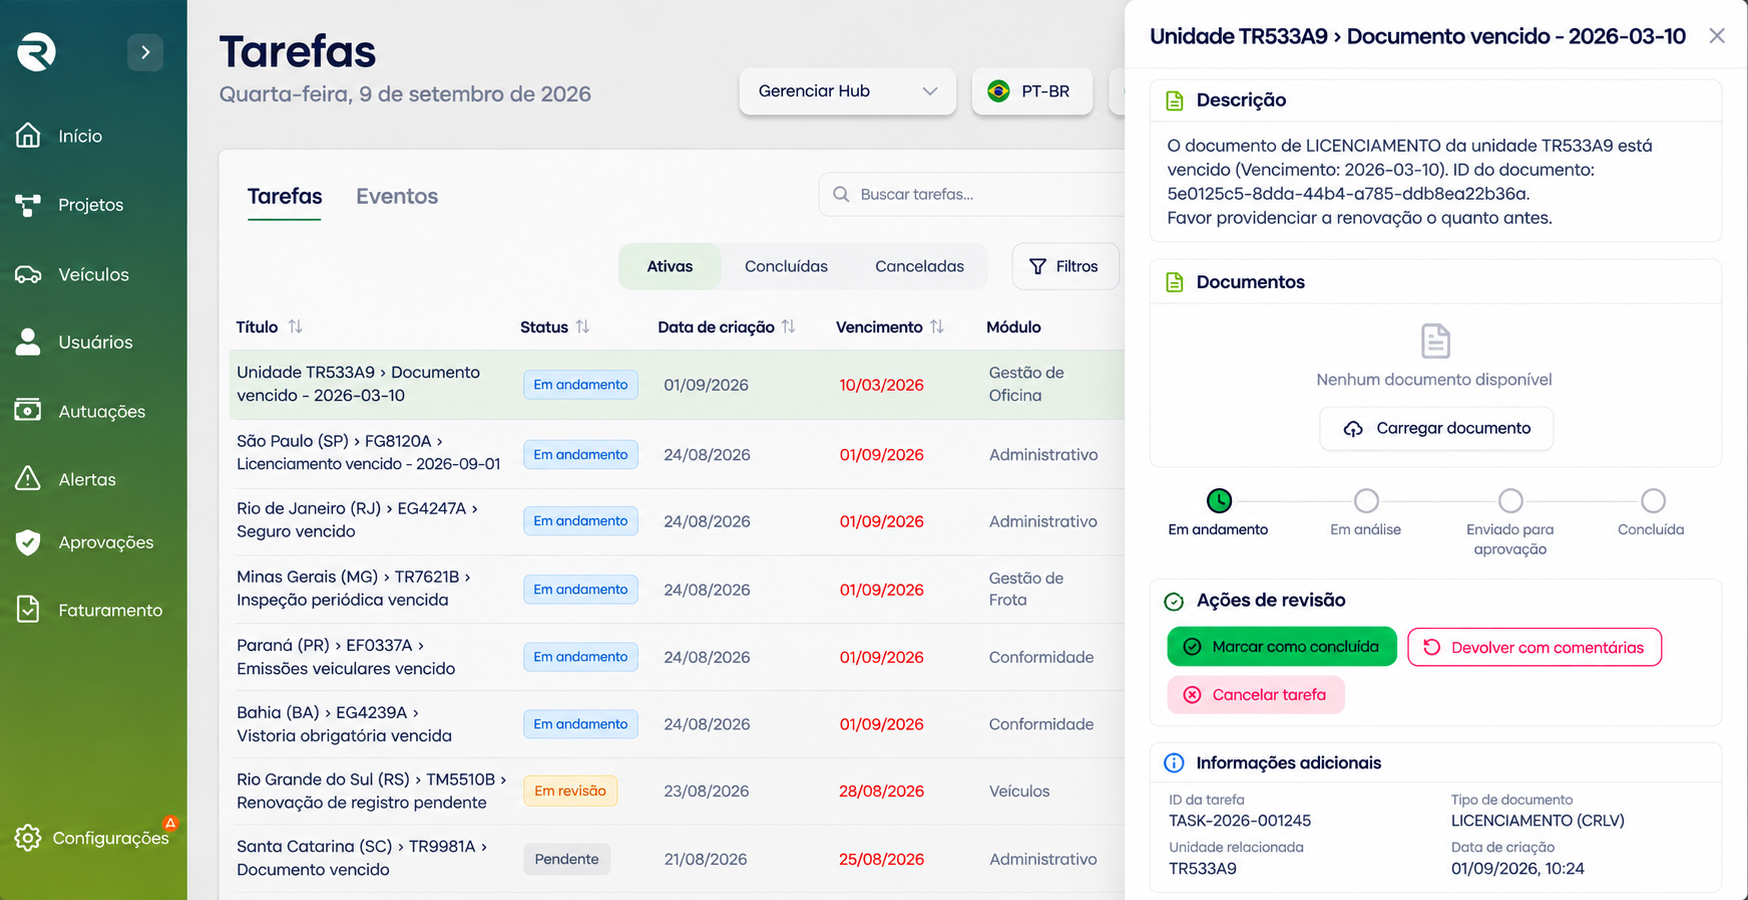Select the Concluídas filter segment
Viewport: 1748px width, 900px height.
[786, 266]
